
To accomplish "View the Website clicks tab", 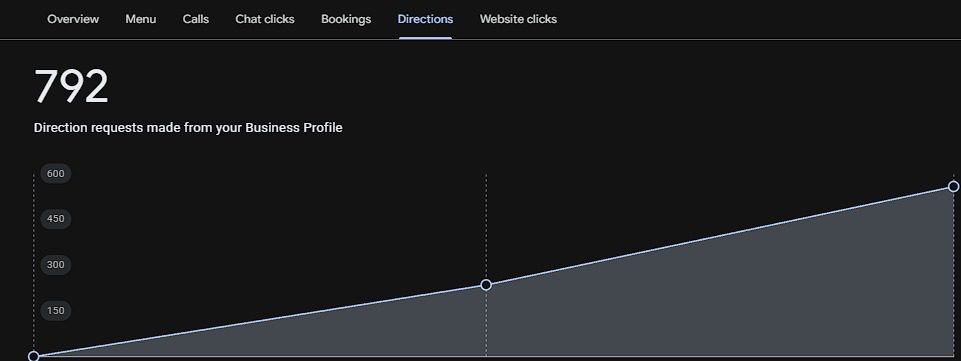I will 518,19.
